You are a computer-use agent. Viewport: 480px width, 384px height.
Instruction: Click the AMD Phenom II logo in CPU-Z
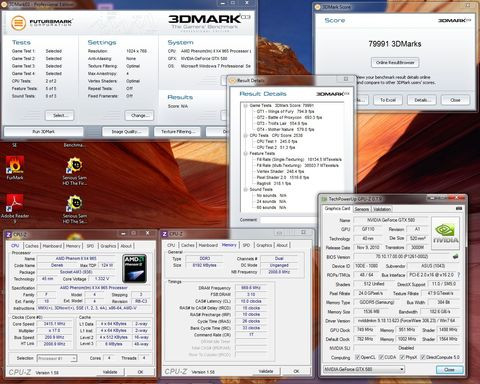pyautogui.click(x=135, y=268)
